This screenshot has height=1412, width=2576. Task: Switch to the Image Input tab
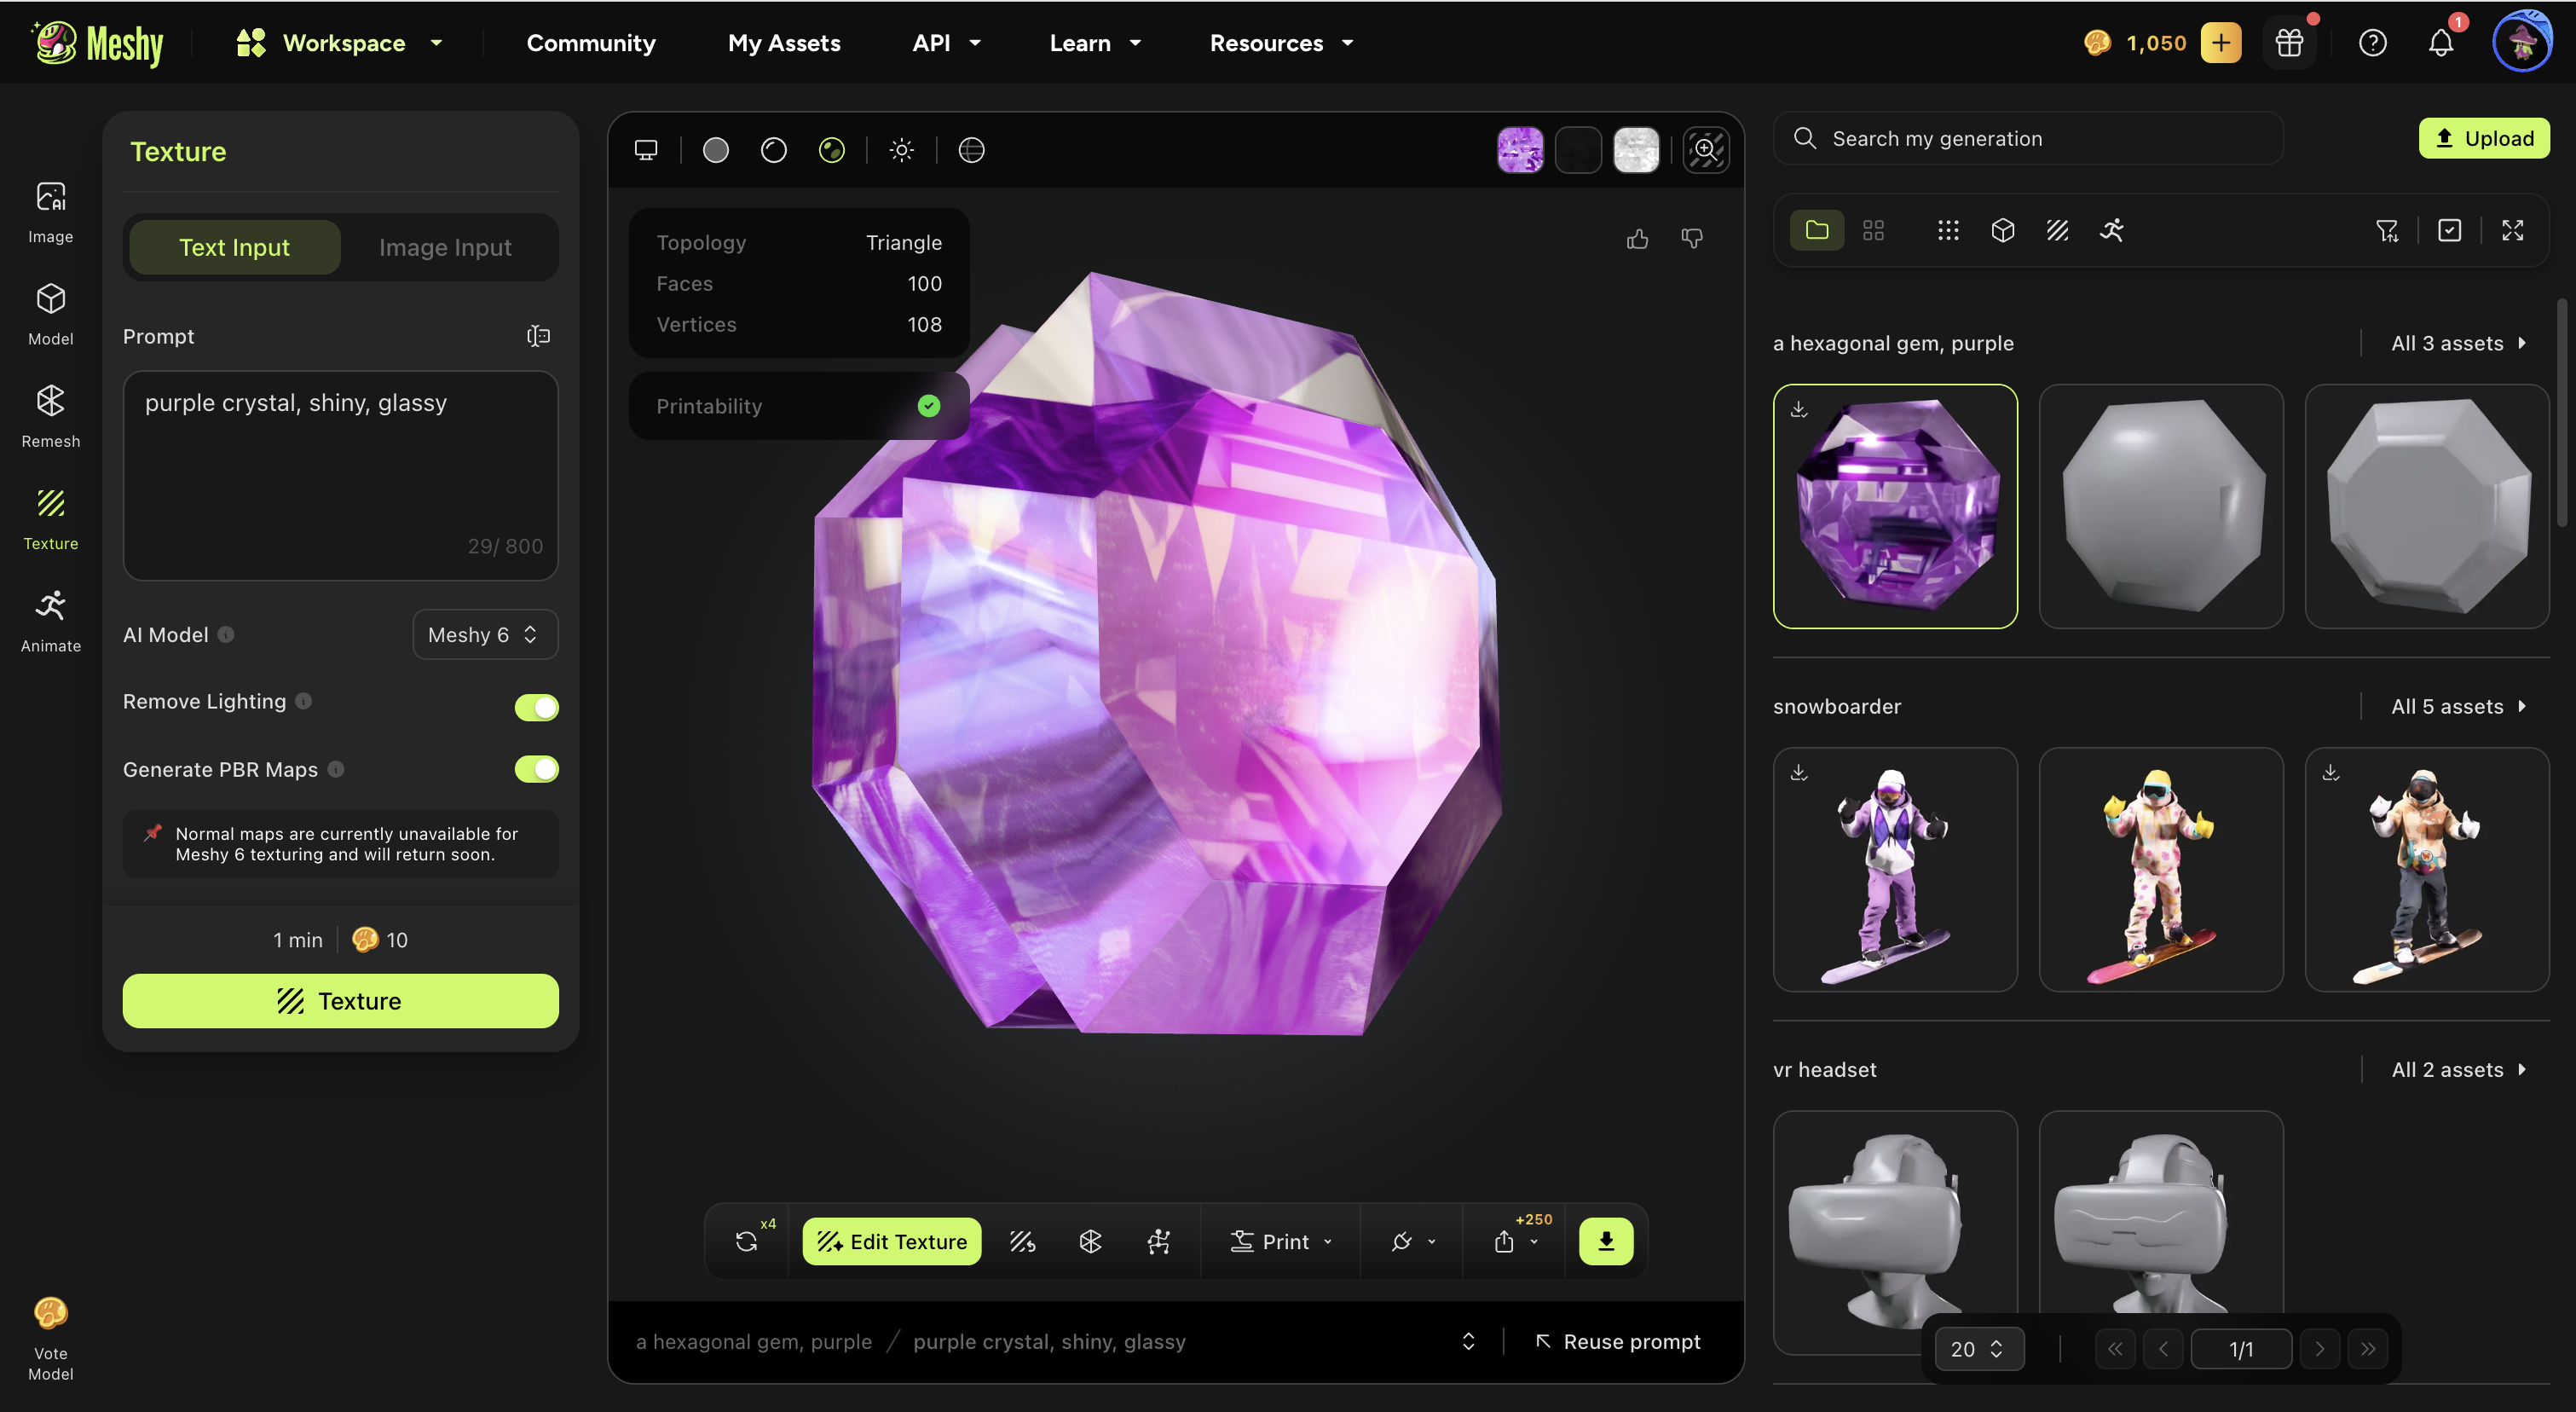point(445,247)
